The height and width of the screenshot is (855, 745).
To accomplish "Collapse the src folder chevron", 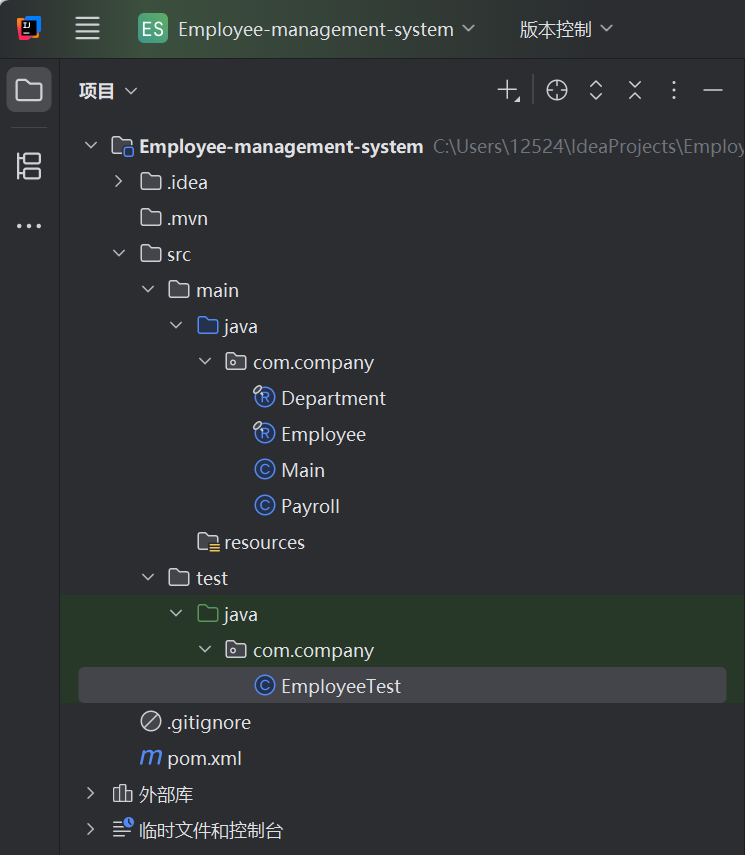I will 119,254.
